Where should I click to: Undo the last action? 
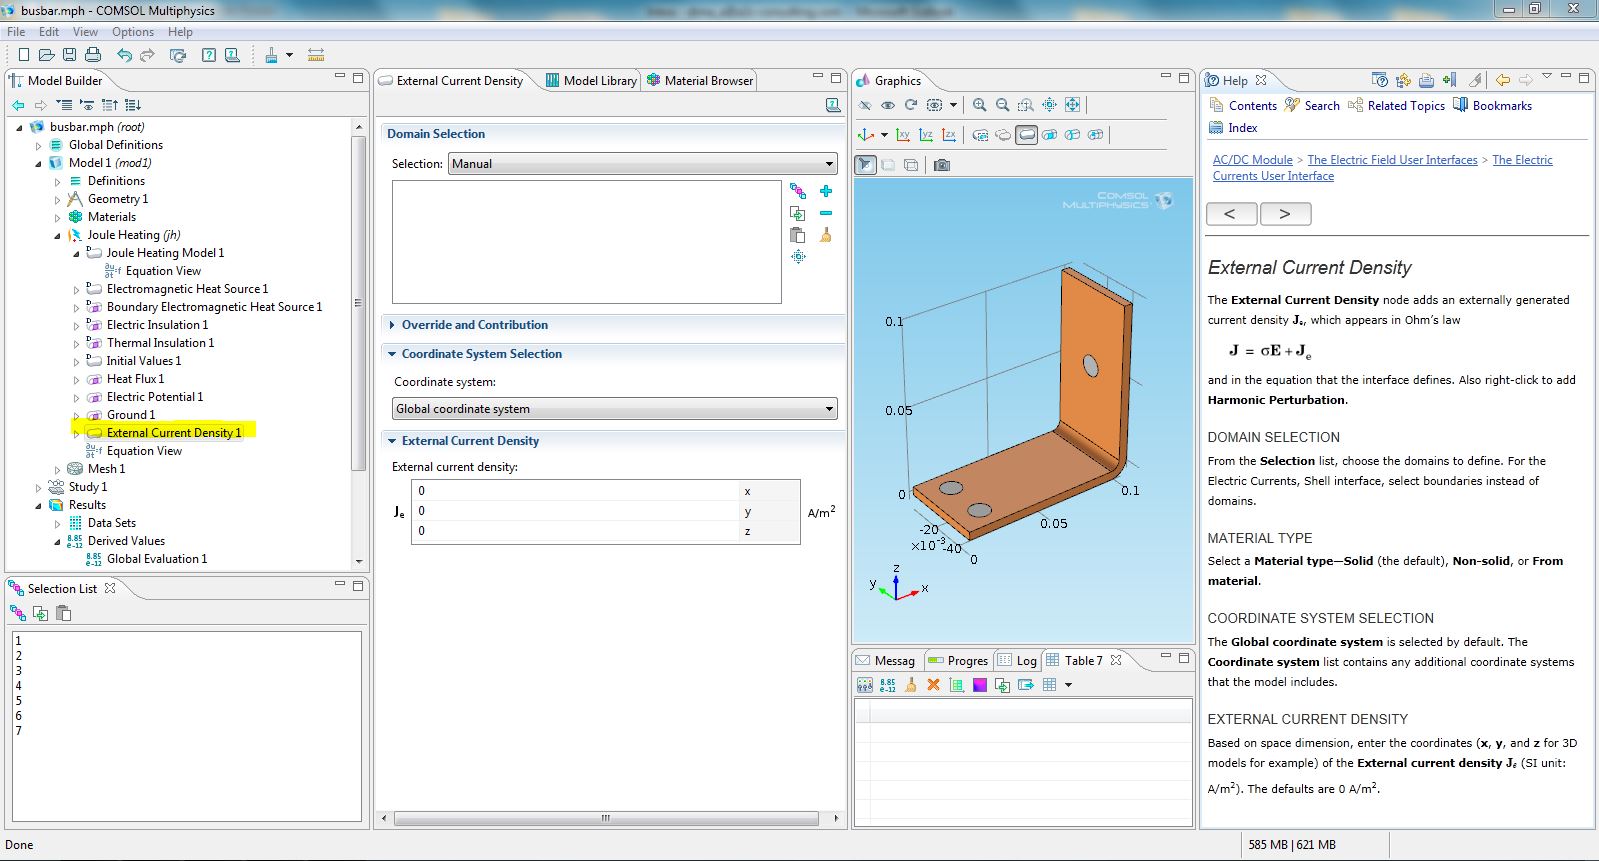(x=124, y=55)
